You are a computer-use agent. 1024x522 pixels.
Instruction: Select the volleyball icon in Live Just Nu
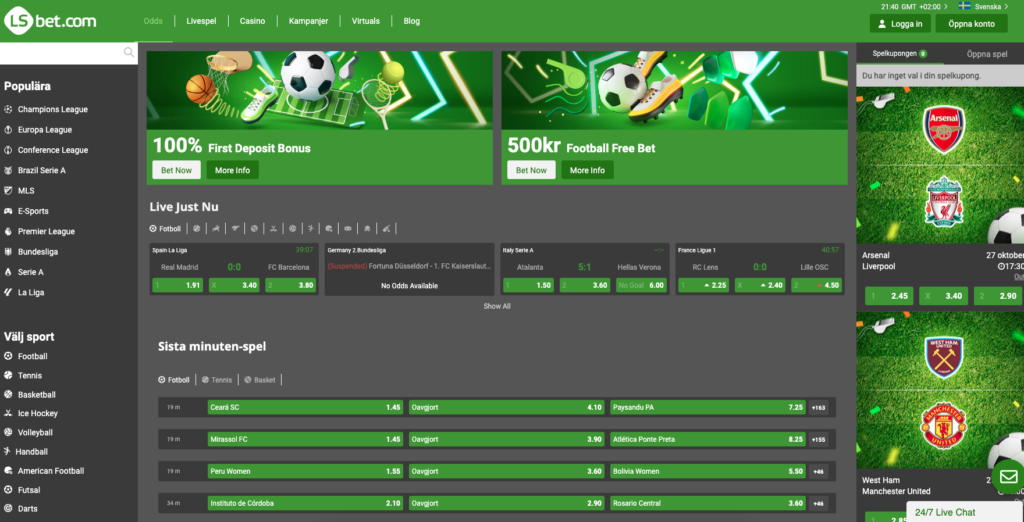coord(293,229)
